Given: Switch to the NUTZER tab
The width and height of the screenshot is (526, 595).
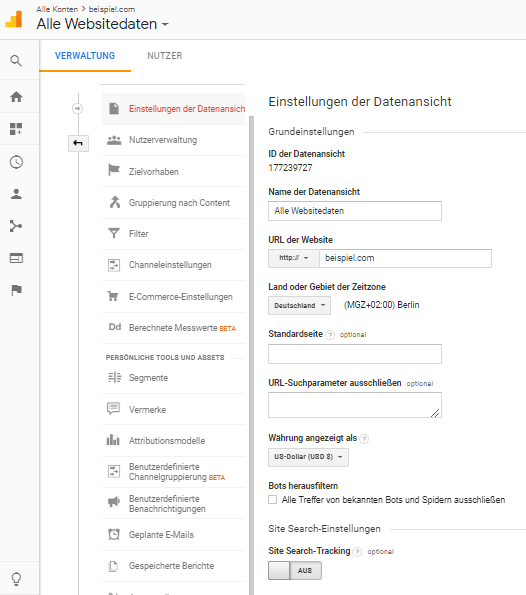Looking at the screenshot, I should [x=165, y=56].
